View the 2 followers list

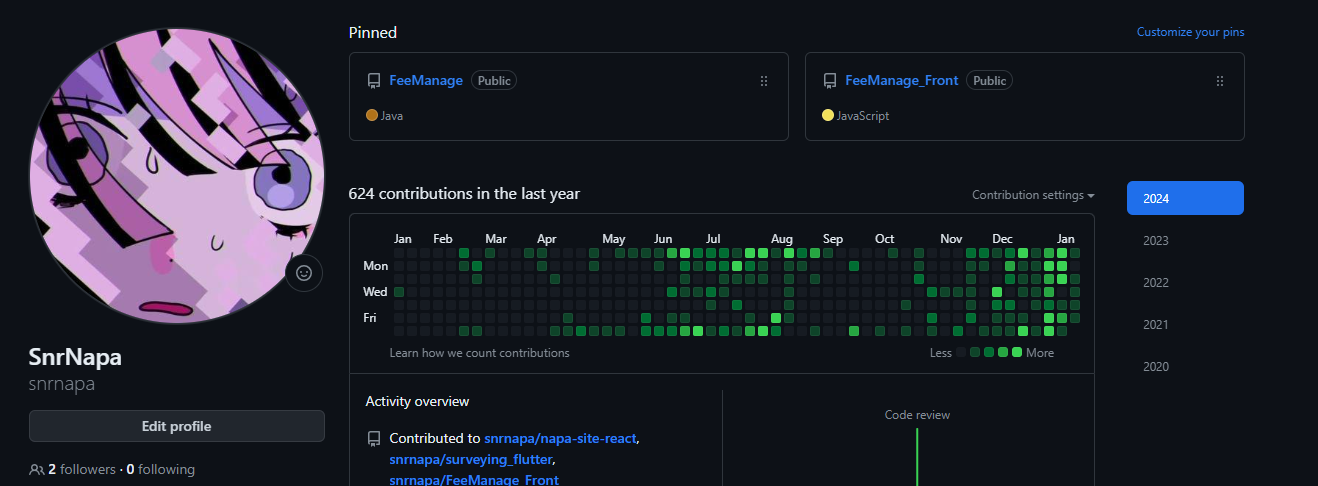pyautogui.click(x=80, y=469)
